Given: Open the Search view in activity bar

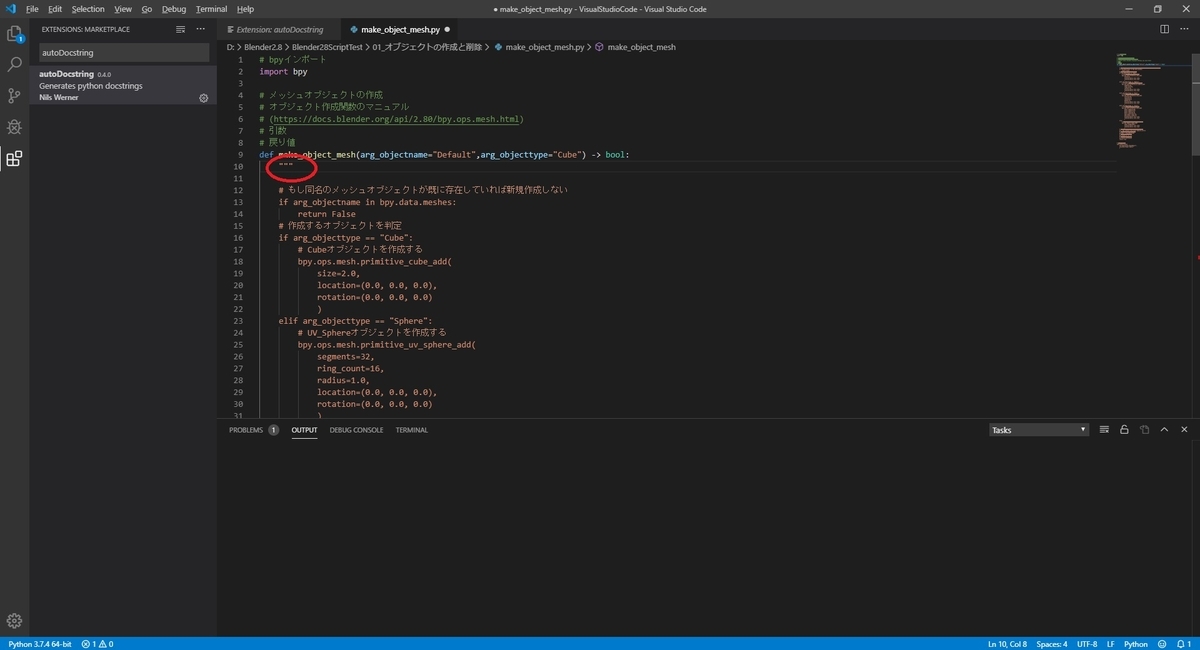Looking at the screenshot, I should 14,64.
